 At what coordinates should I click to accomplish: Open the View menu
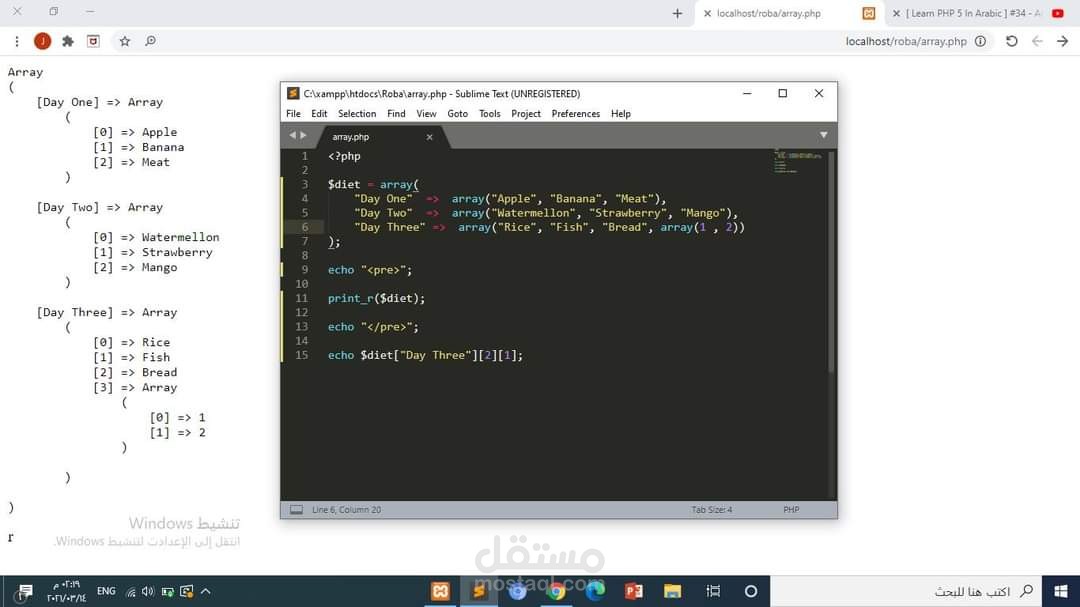coord(426,114)
